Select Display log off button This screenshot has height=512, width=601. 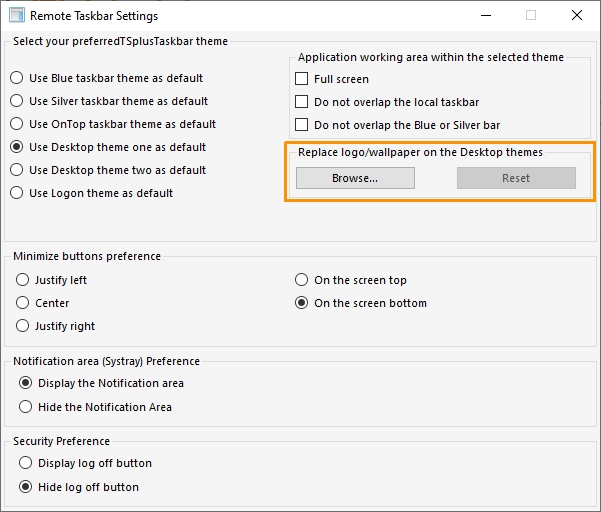tap(26, 463)
